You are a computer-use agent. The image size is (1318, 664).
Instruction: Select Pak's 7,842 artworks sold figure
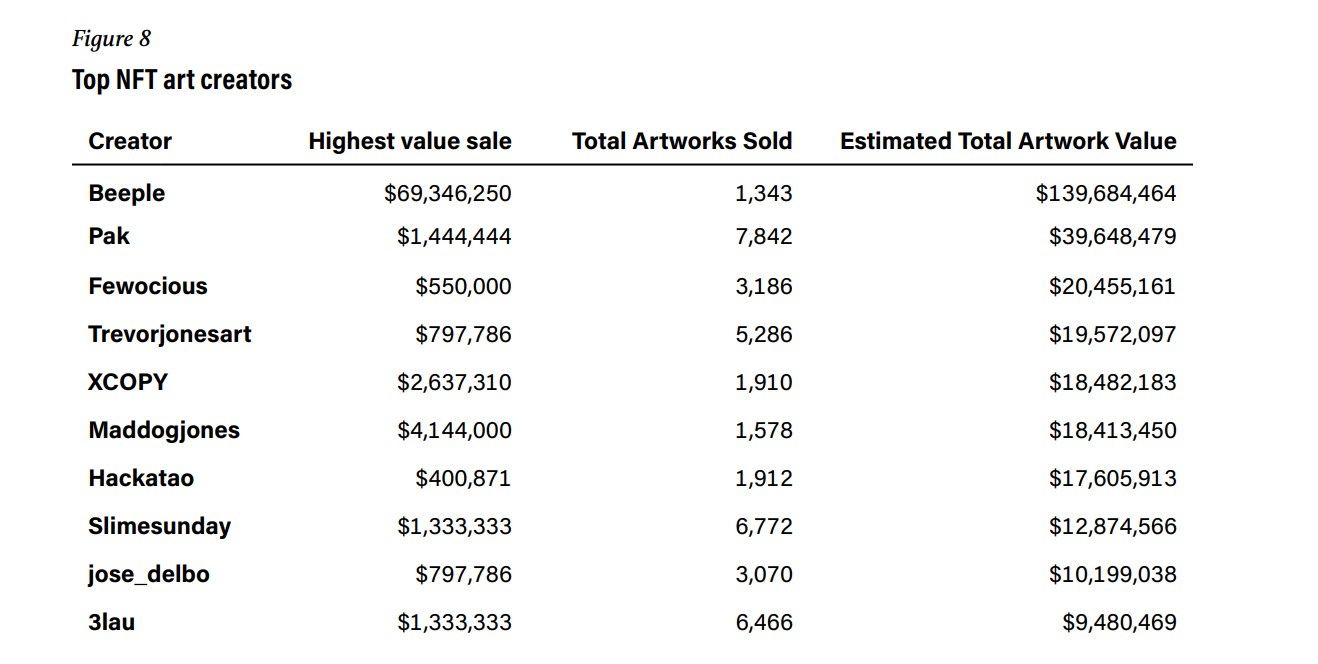coord(763,236)
